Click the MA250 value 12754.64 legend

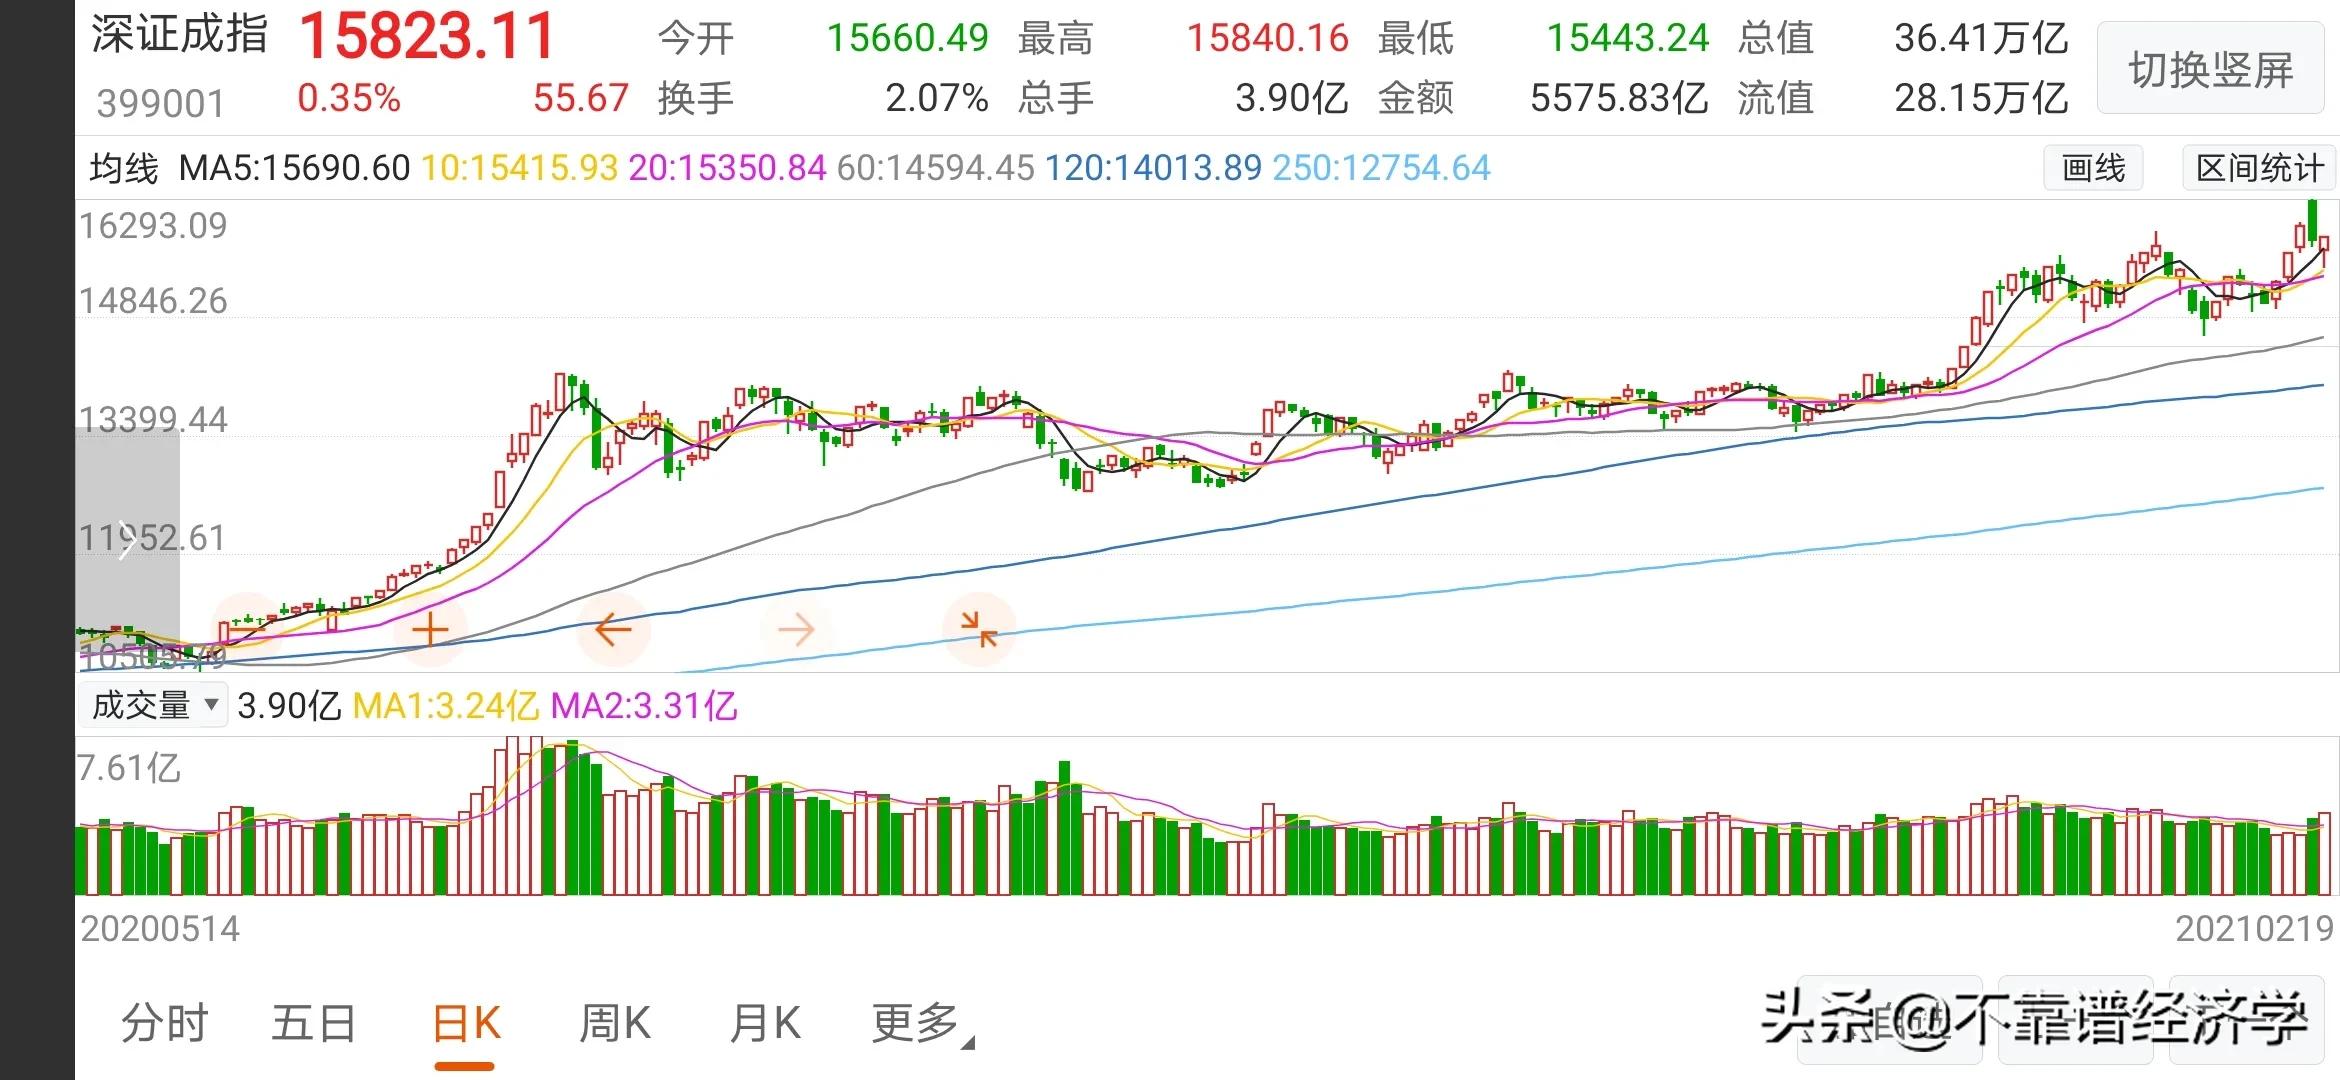1381,168
